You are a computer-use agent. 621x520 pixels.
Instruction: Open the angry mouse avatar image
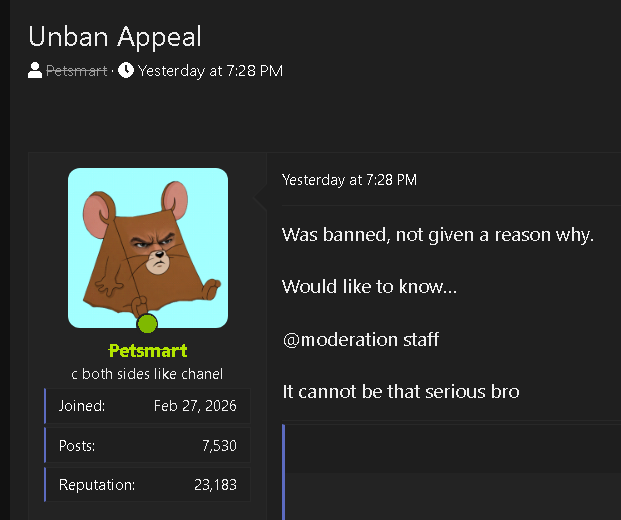pyautogui.click(x=148, y=248)
